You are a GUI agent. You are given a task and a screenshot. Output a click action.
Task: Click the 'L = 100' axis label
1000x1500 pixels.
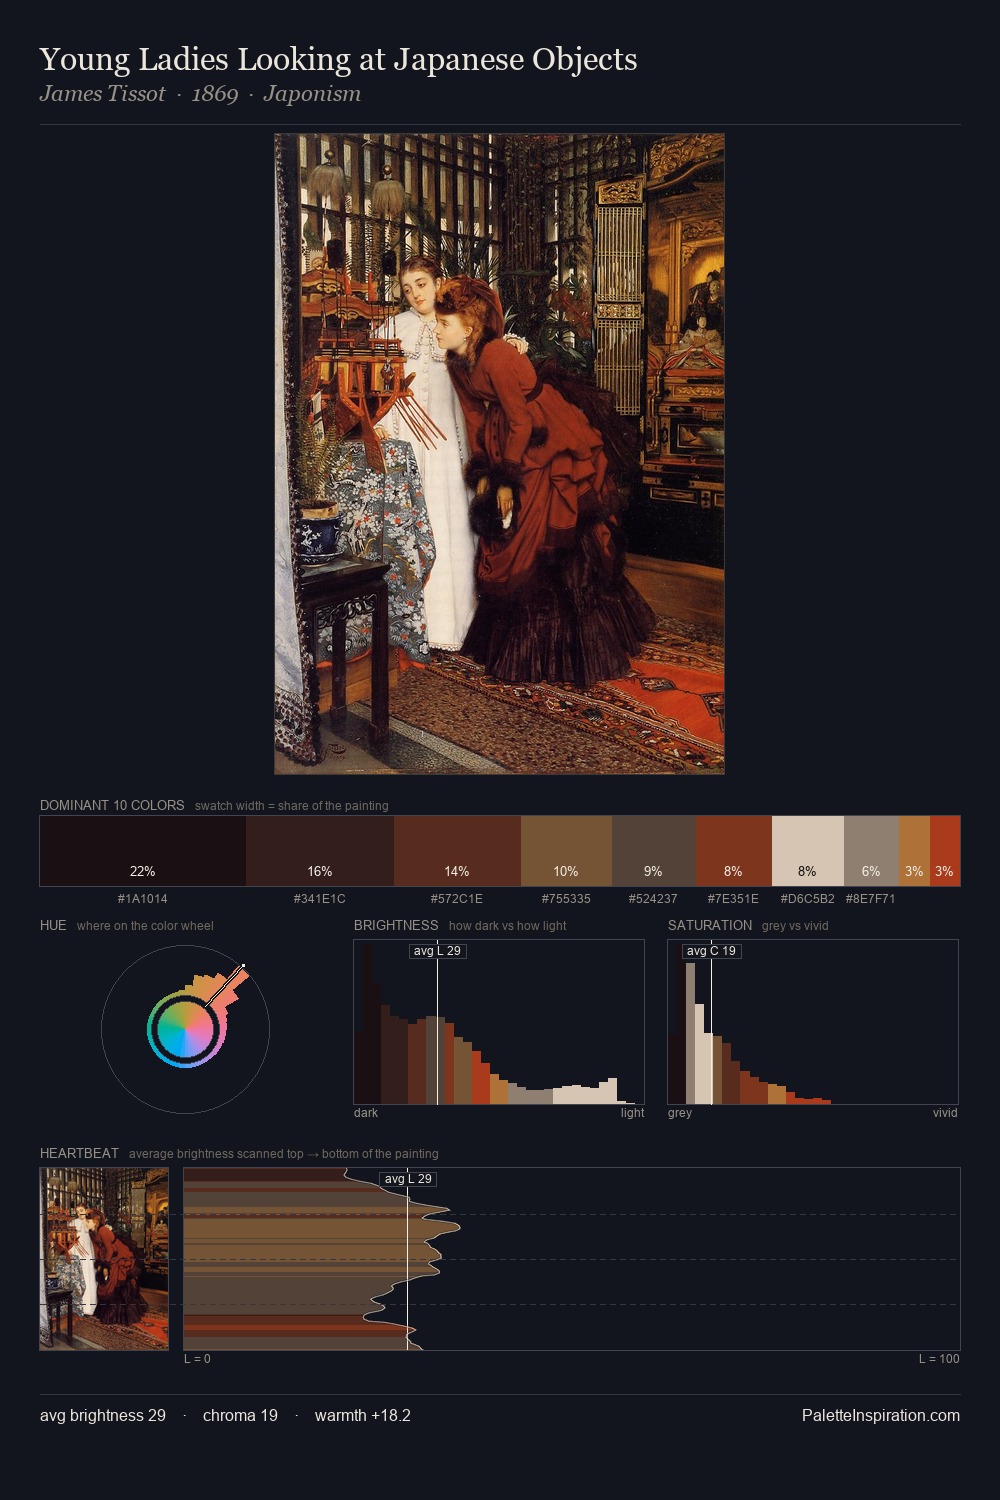pyautogui.click(x=939, y=1359)
